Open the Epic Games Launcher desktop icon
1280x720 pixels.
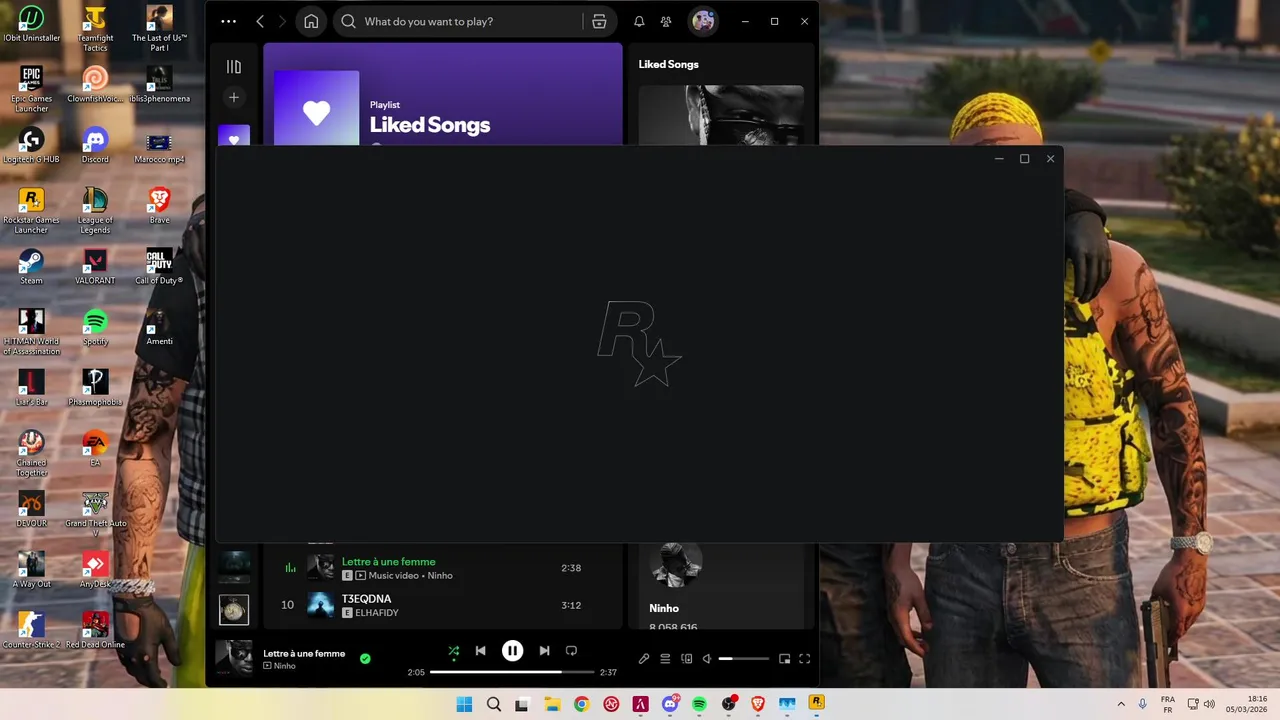[31, 90]
